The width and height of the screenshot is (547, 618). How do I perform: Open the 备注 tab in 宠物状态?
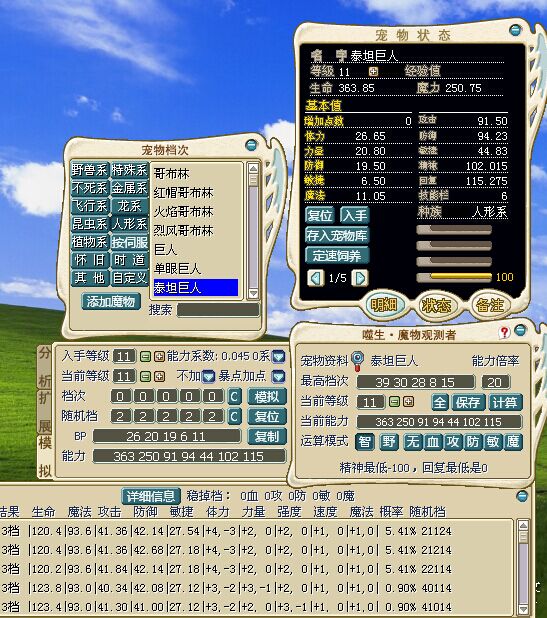pos(489,305)
